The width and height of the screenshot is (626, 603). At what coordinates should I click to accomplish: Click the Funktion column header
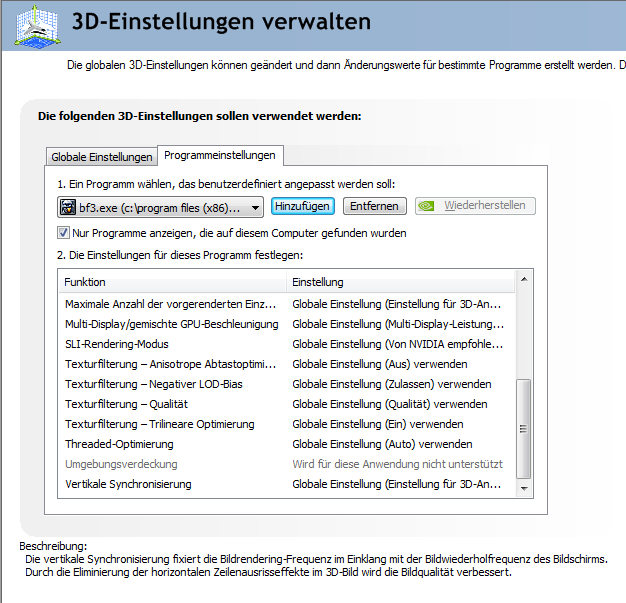[172, 282]
